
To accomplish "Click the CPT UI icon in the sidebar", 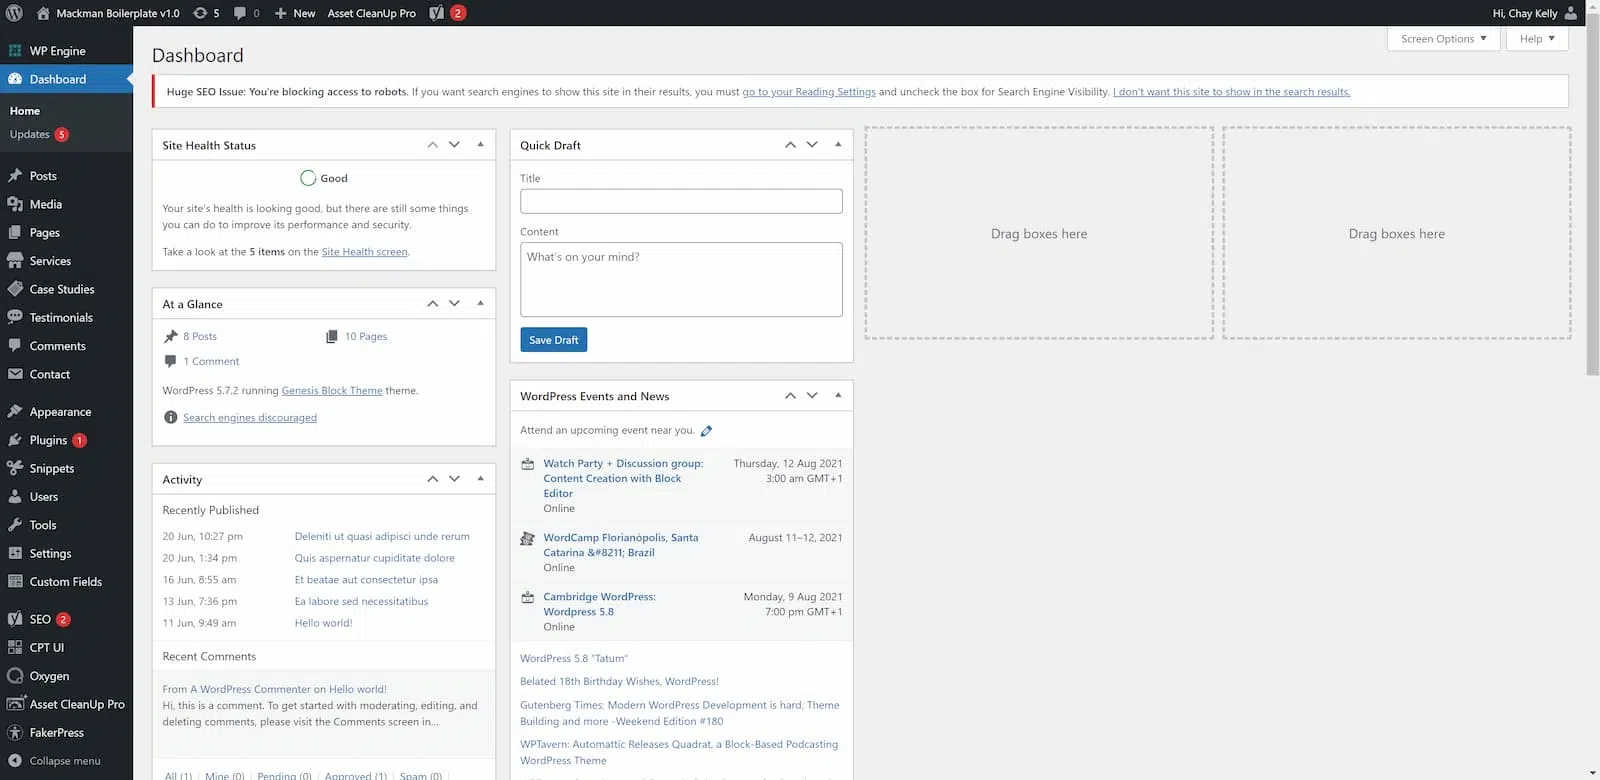I will [x=15, y=648].
